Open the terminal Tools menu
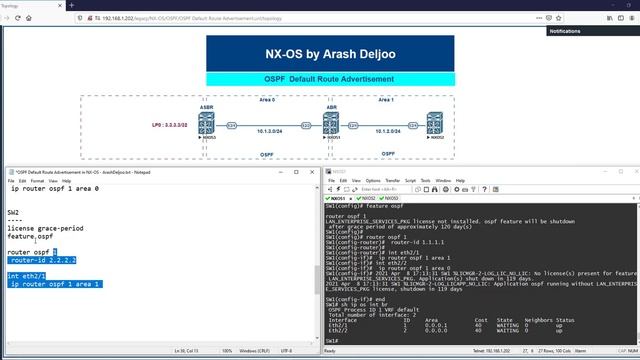This screenshot has height=360, width=640. pos(425,180)
